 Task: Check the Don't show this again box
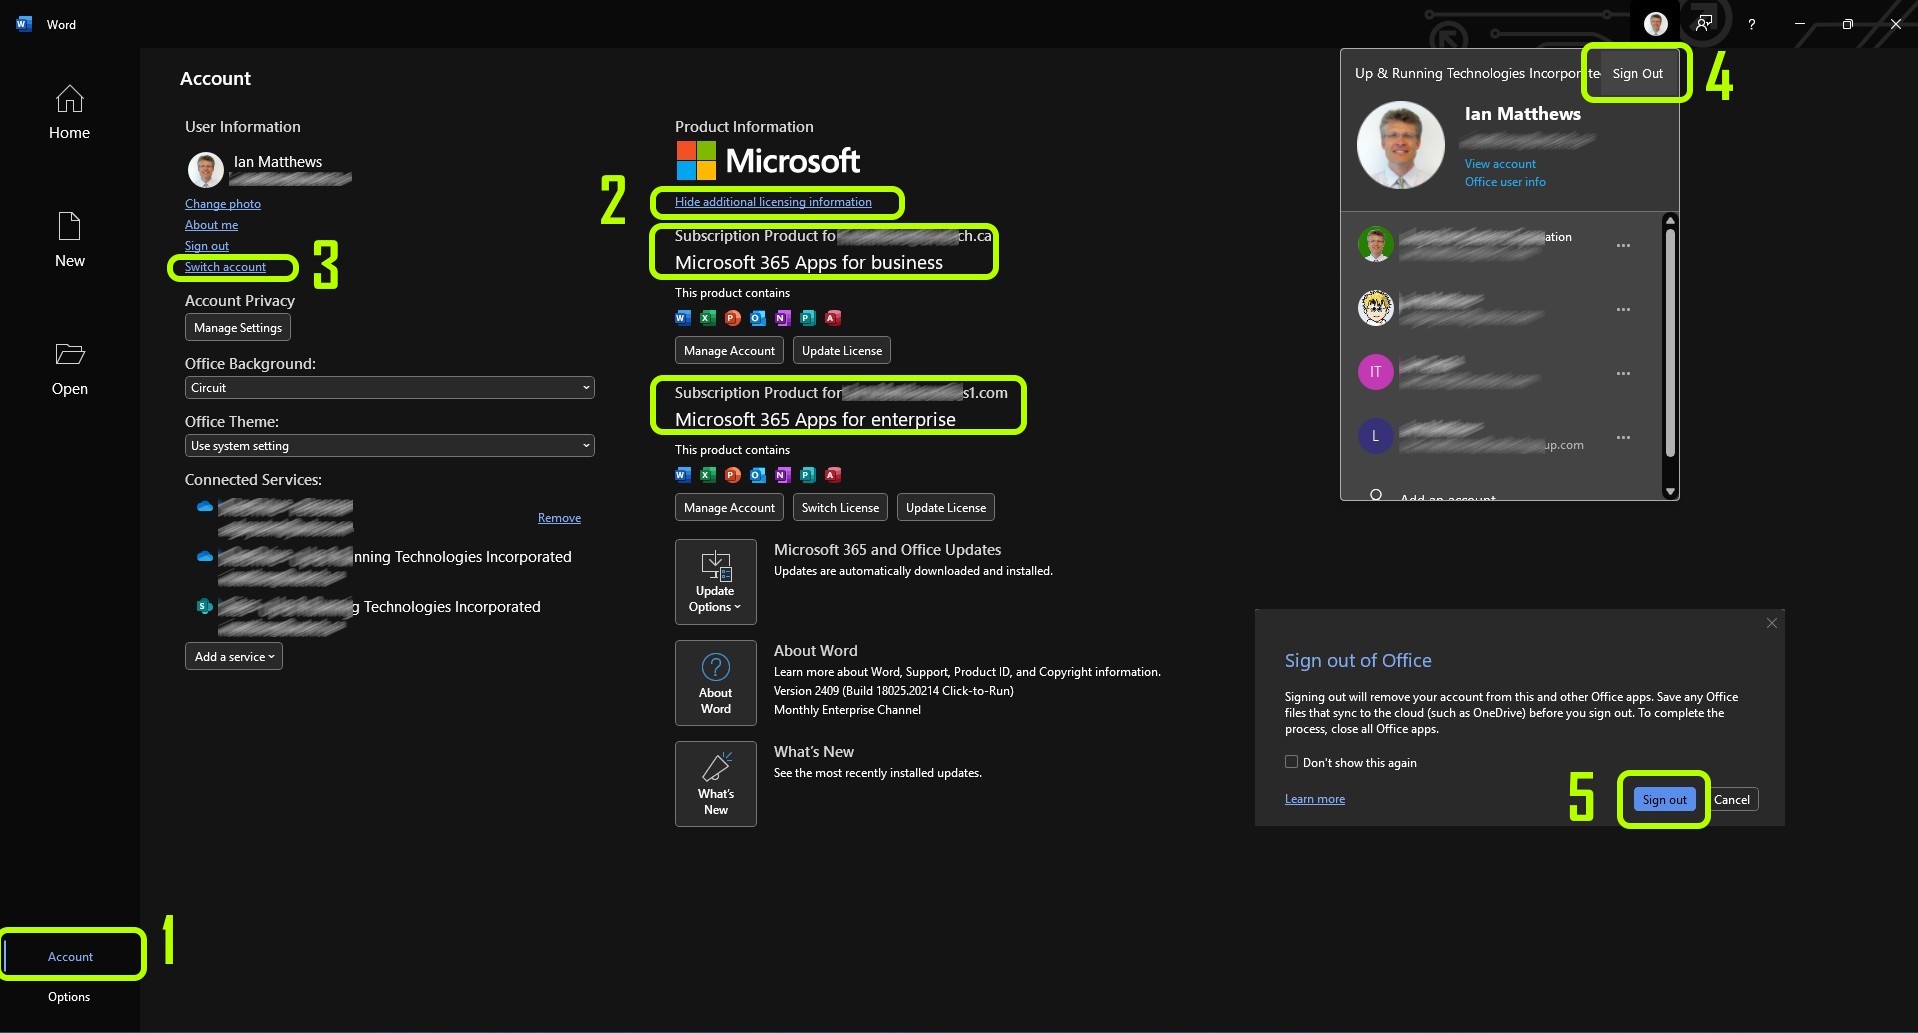[x=1291, y=762]
